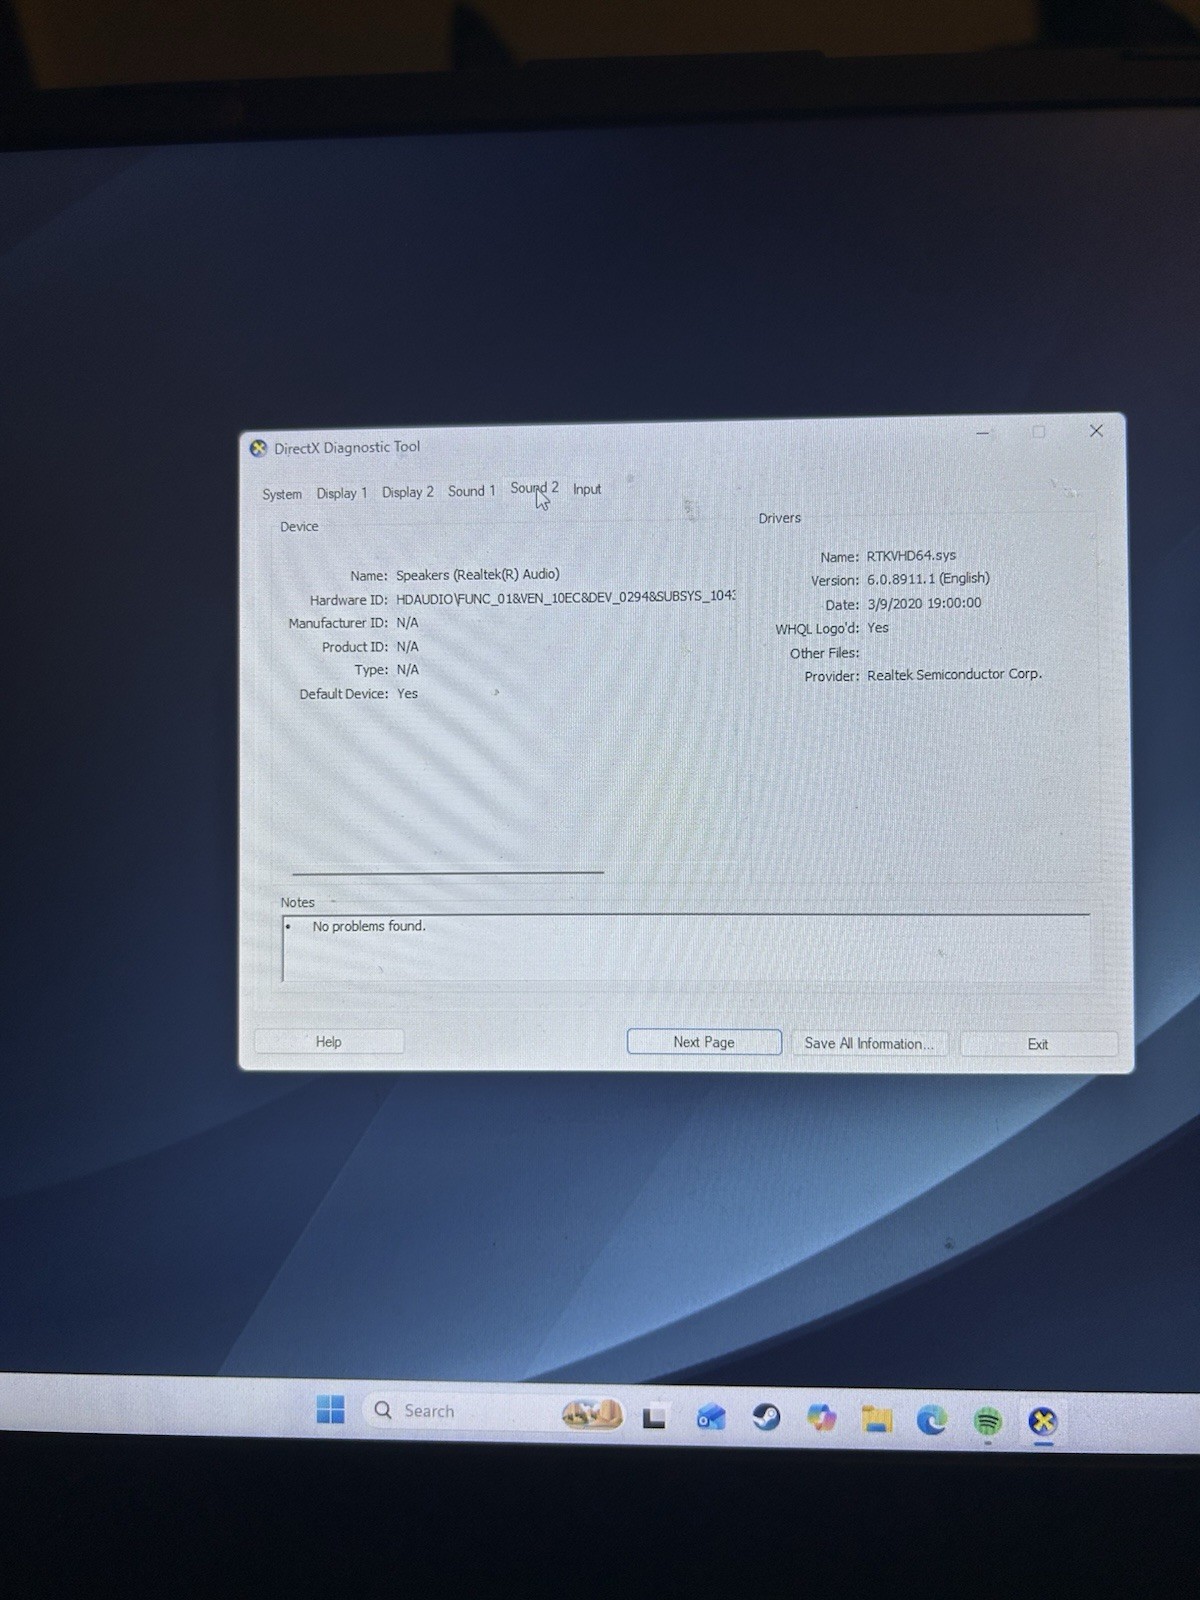Minimize the DirectX Diagnostic Tool window
Image resolution: width=1200 pixels, height=1600 pixels.
[983, 432]
